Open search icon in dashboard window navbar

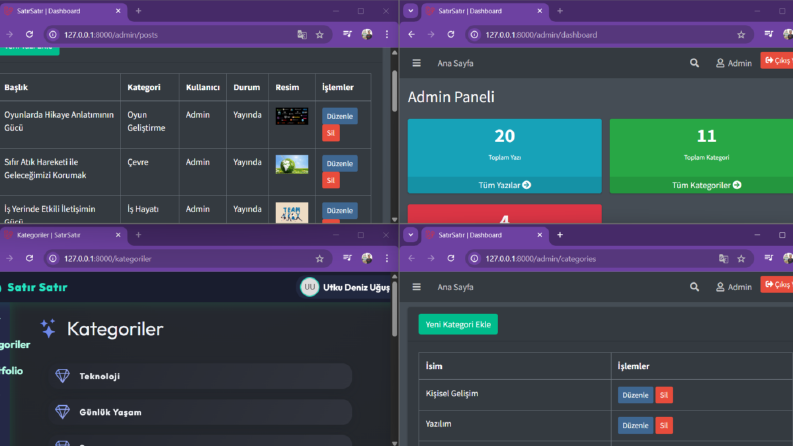(x=694, y=63)
